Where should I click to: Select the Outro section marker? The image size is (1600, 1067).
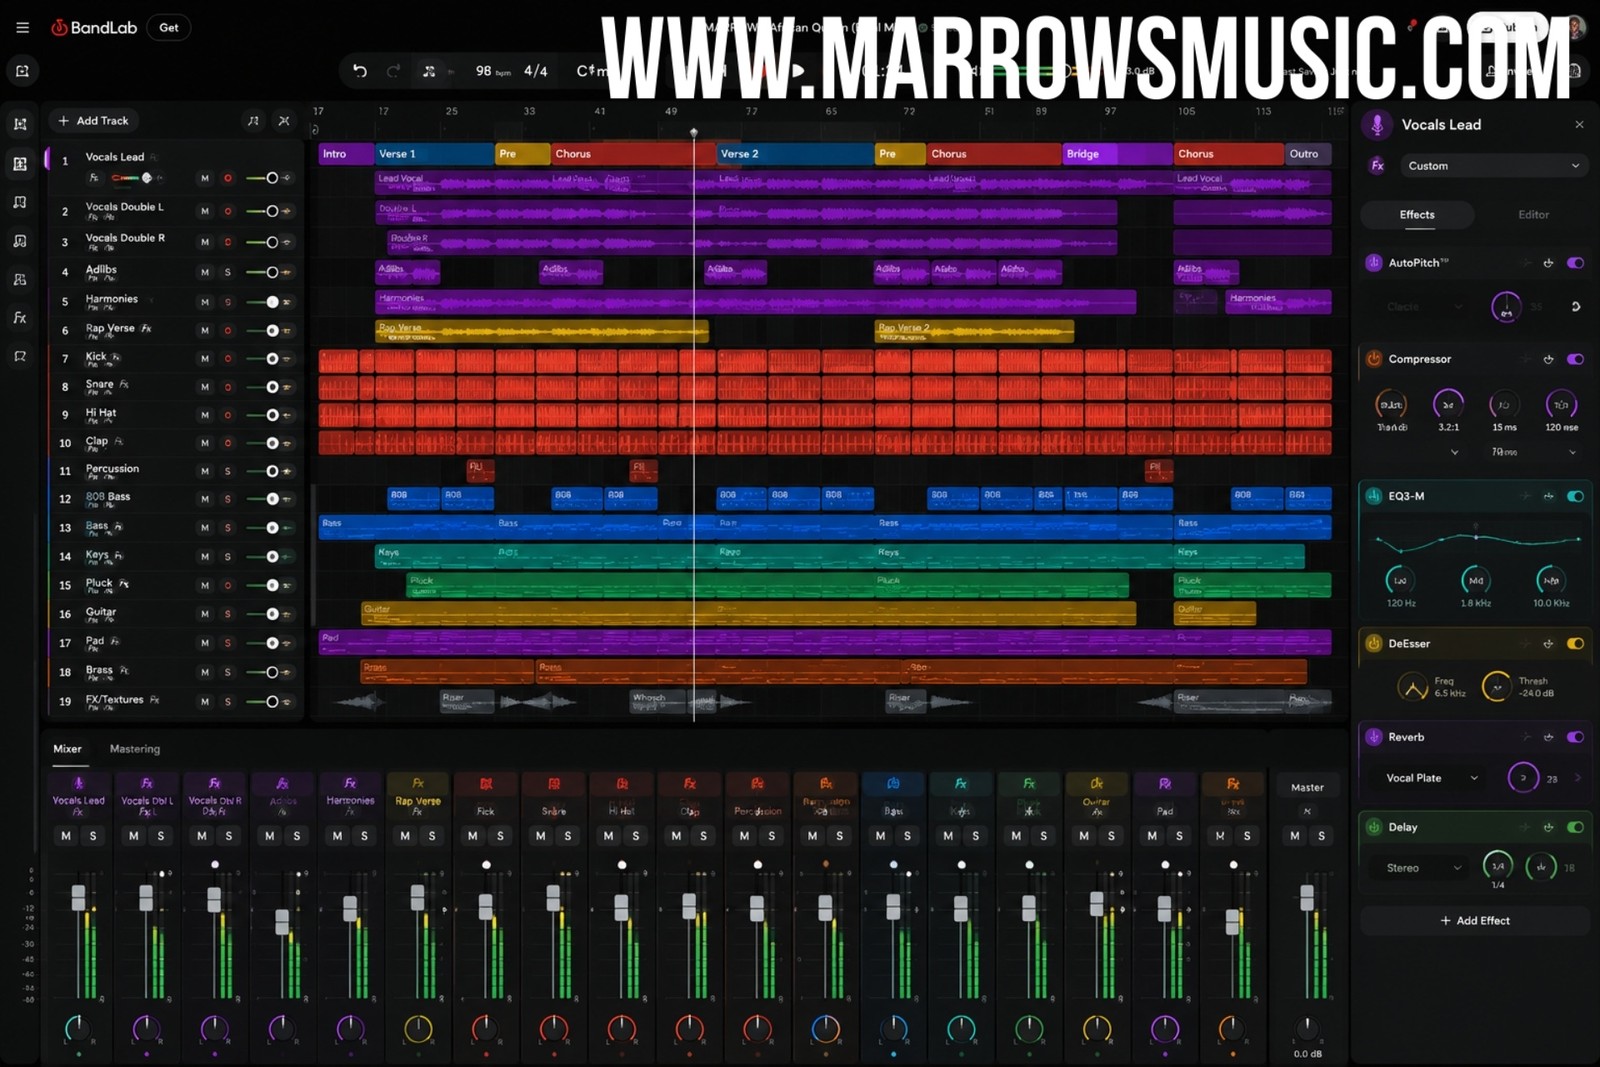pyautogui.click(x=1308, y=154)
